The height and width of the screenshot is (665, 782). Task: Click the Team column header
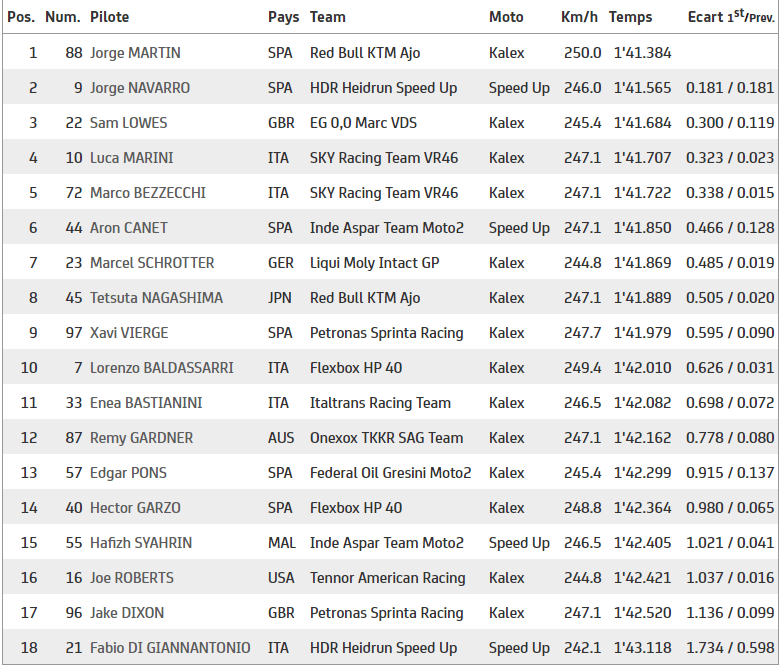click(327, 17)
